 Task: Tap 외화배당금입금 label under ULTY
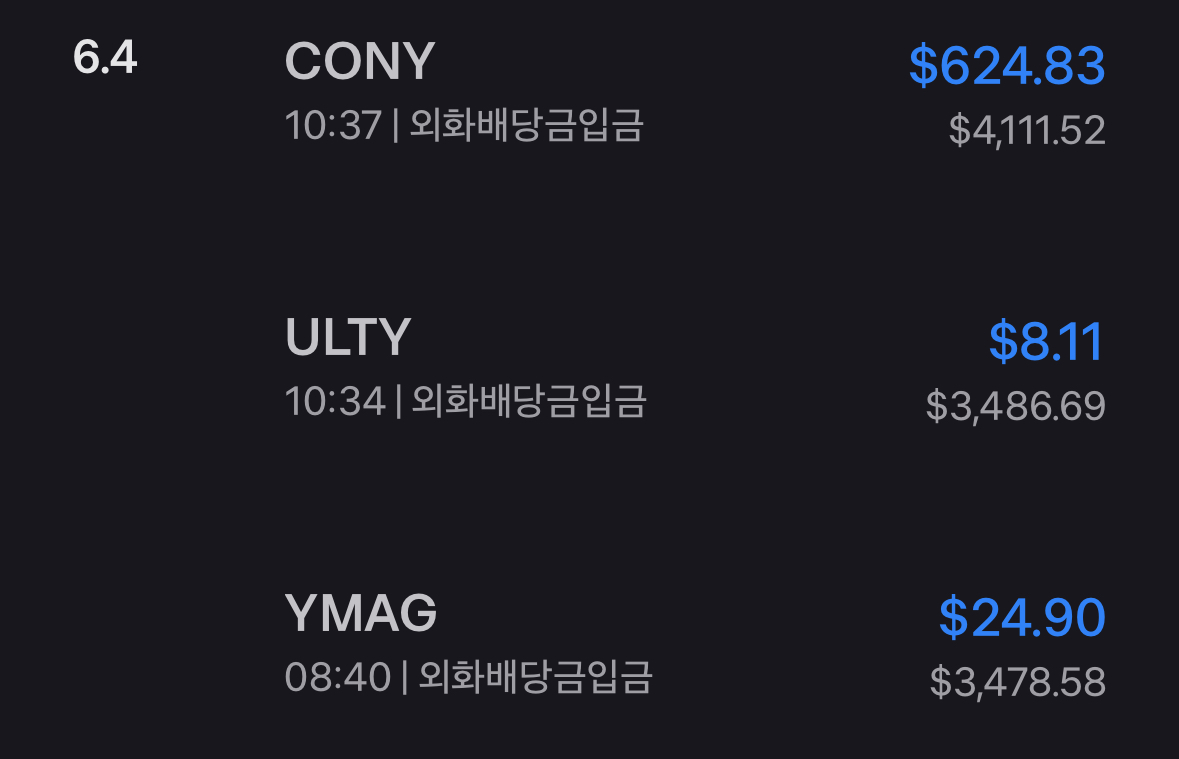point(529,402)
